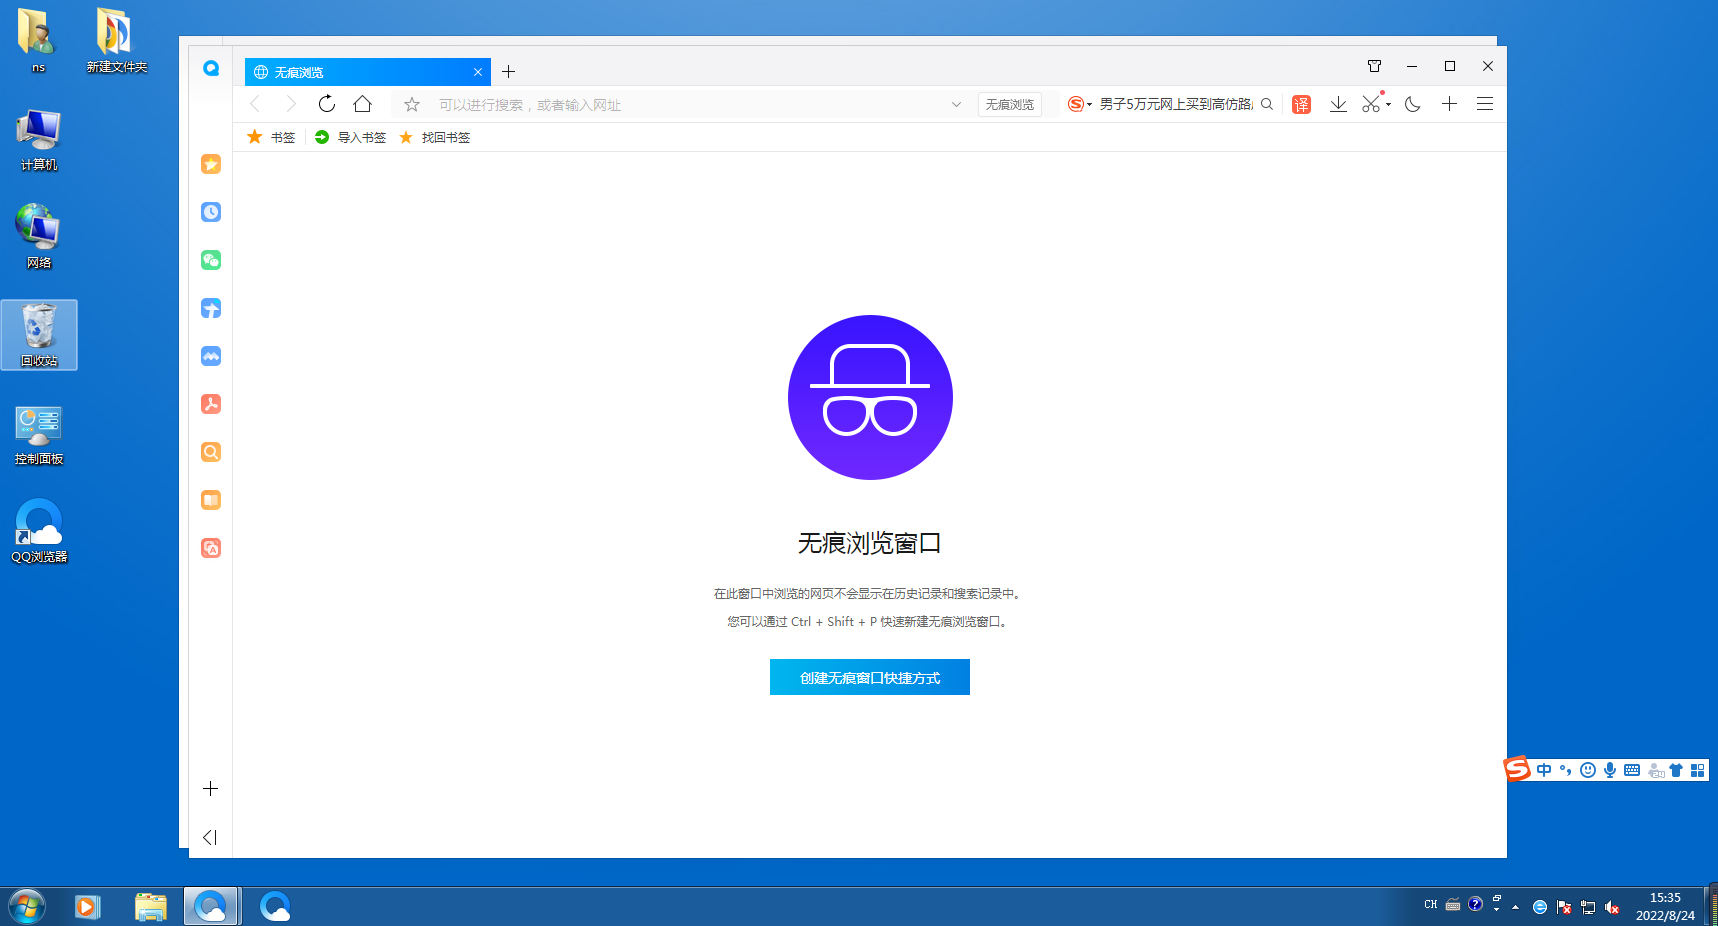1718x926 pixels.
Task: Click the incognito hat-and-glasses logo
Action: tap(870, 397)
